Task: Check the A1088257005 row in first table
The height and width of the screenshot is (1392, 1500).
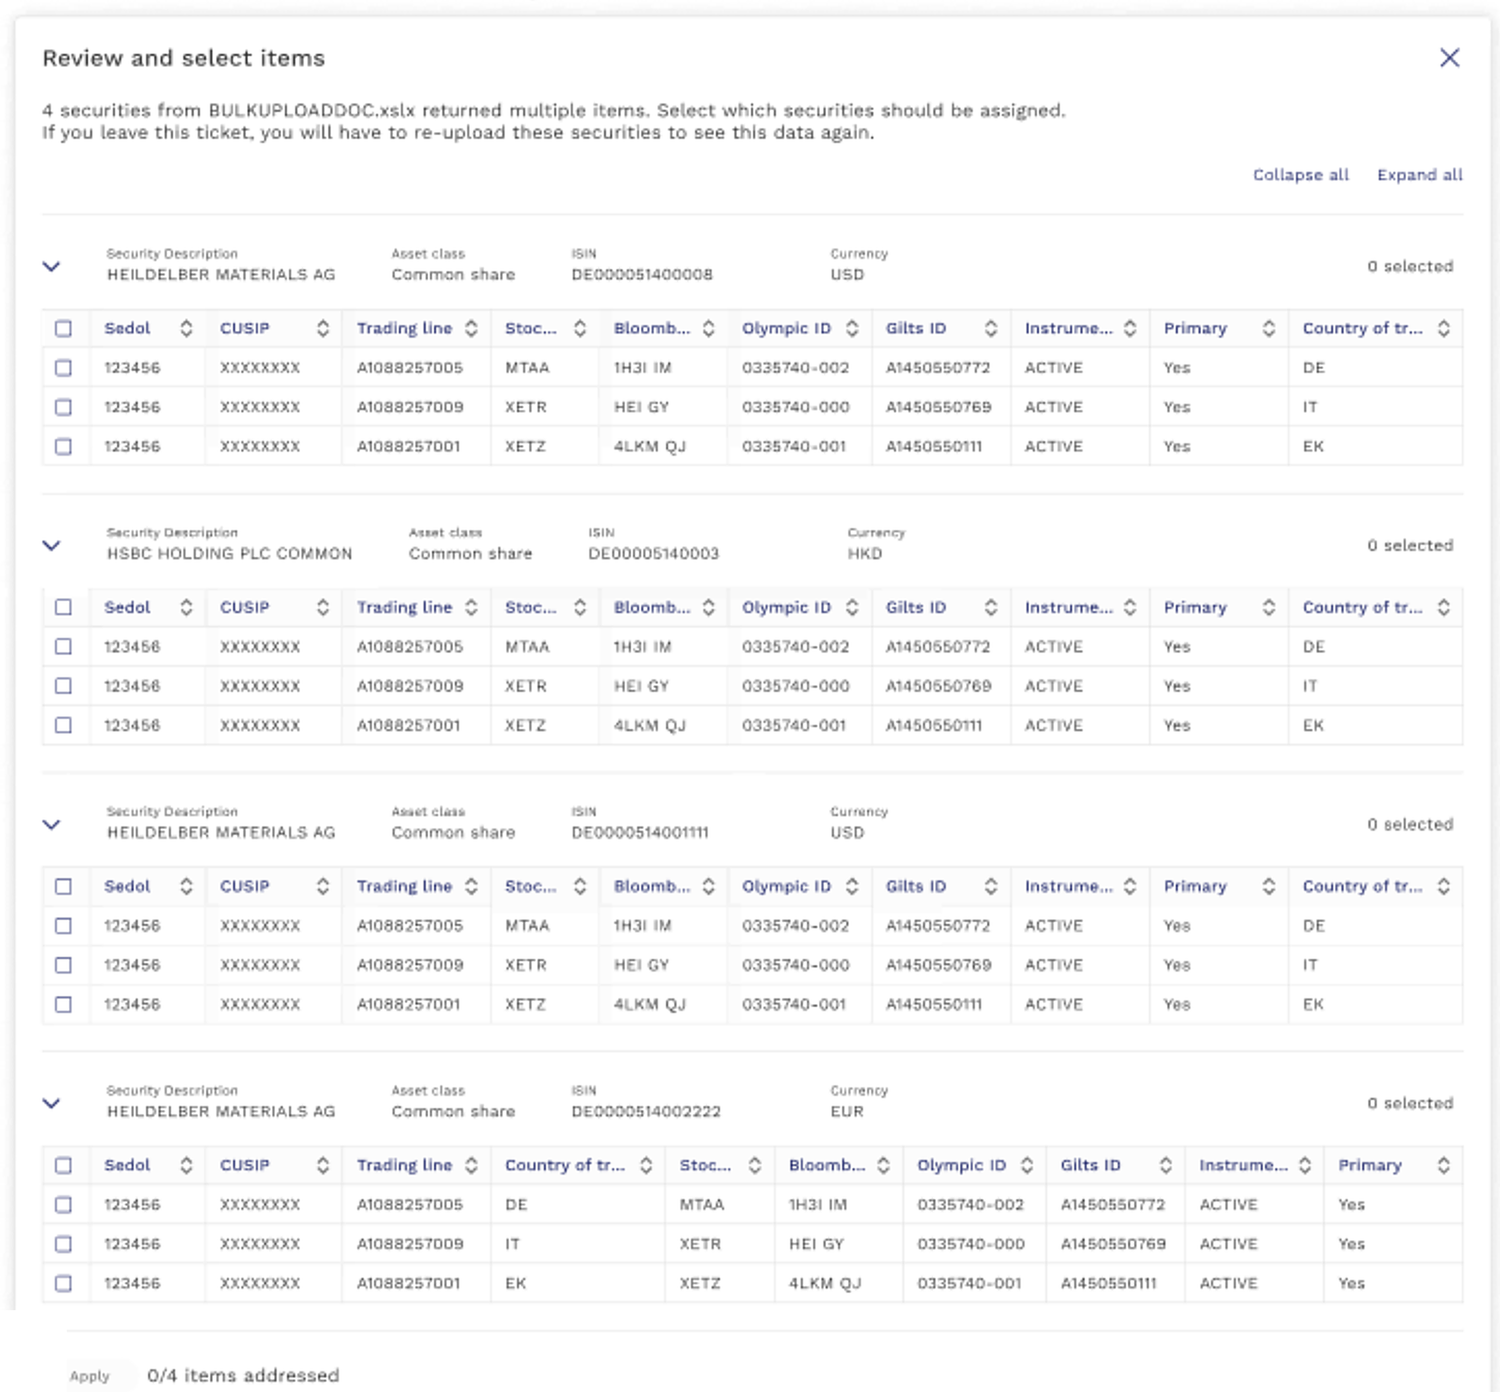Action: (x=63, y=368)
